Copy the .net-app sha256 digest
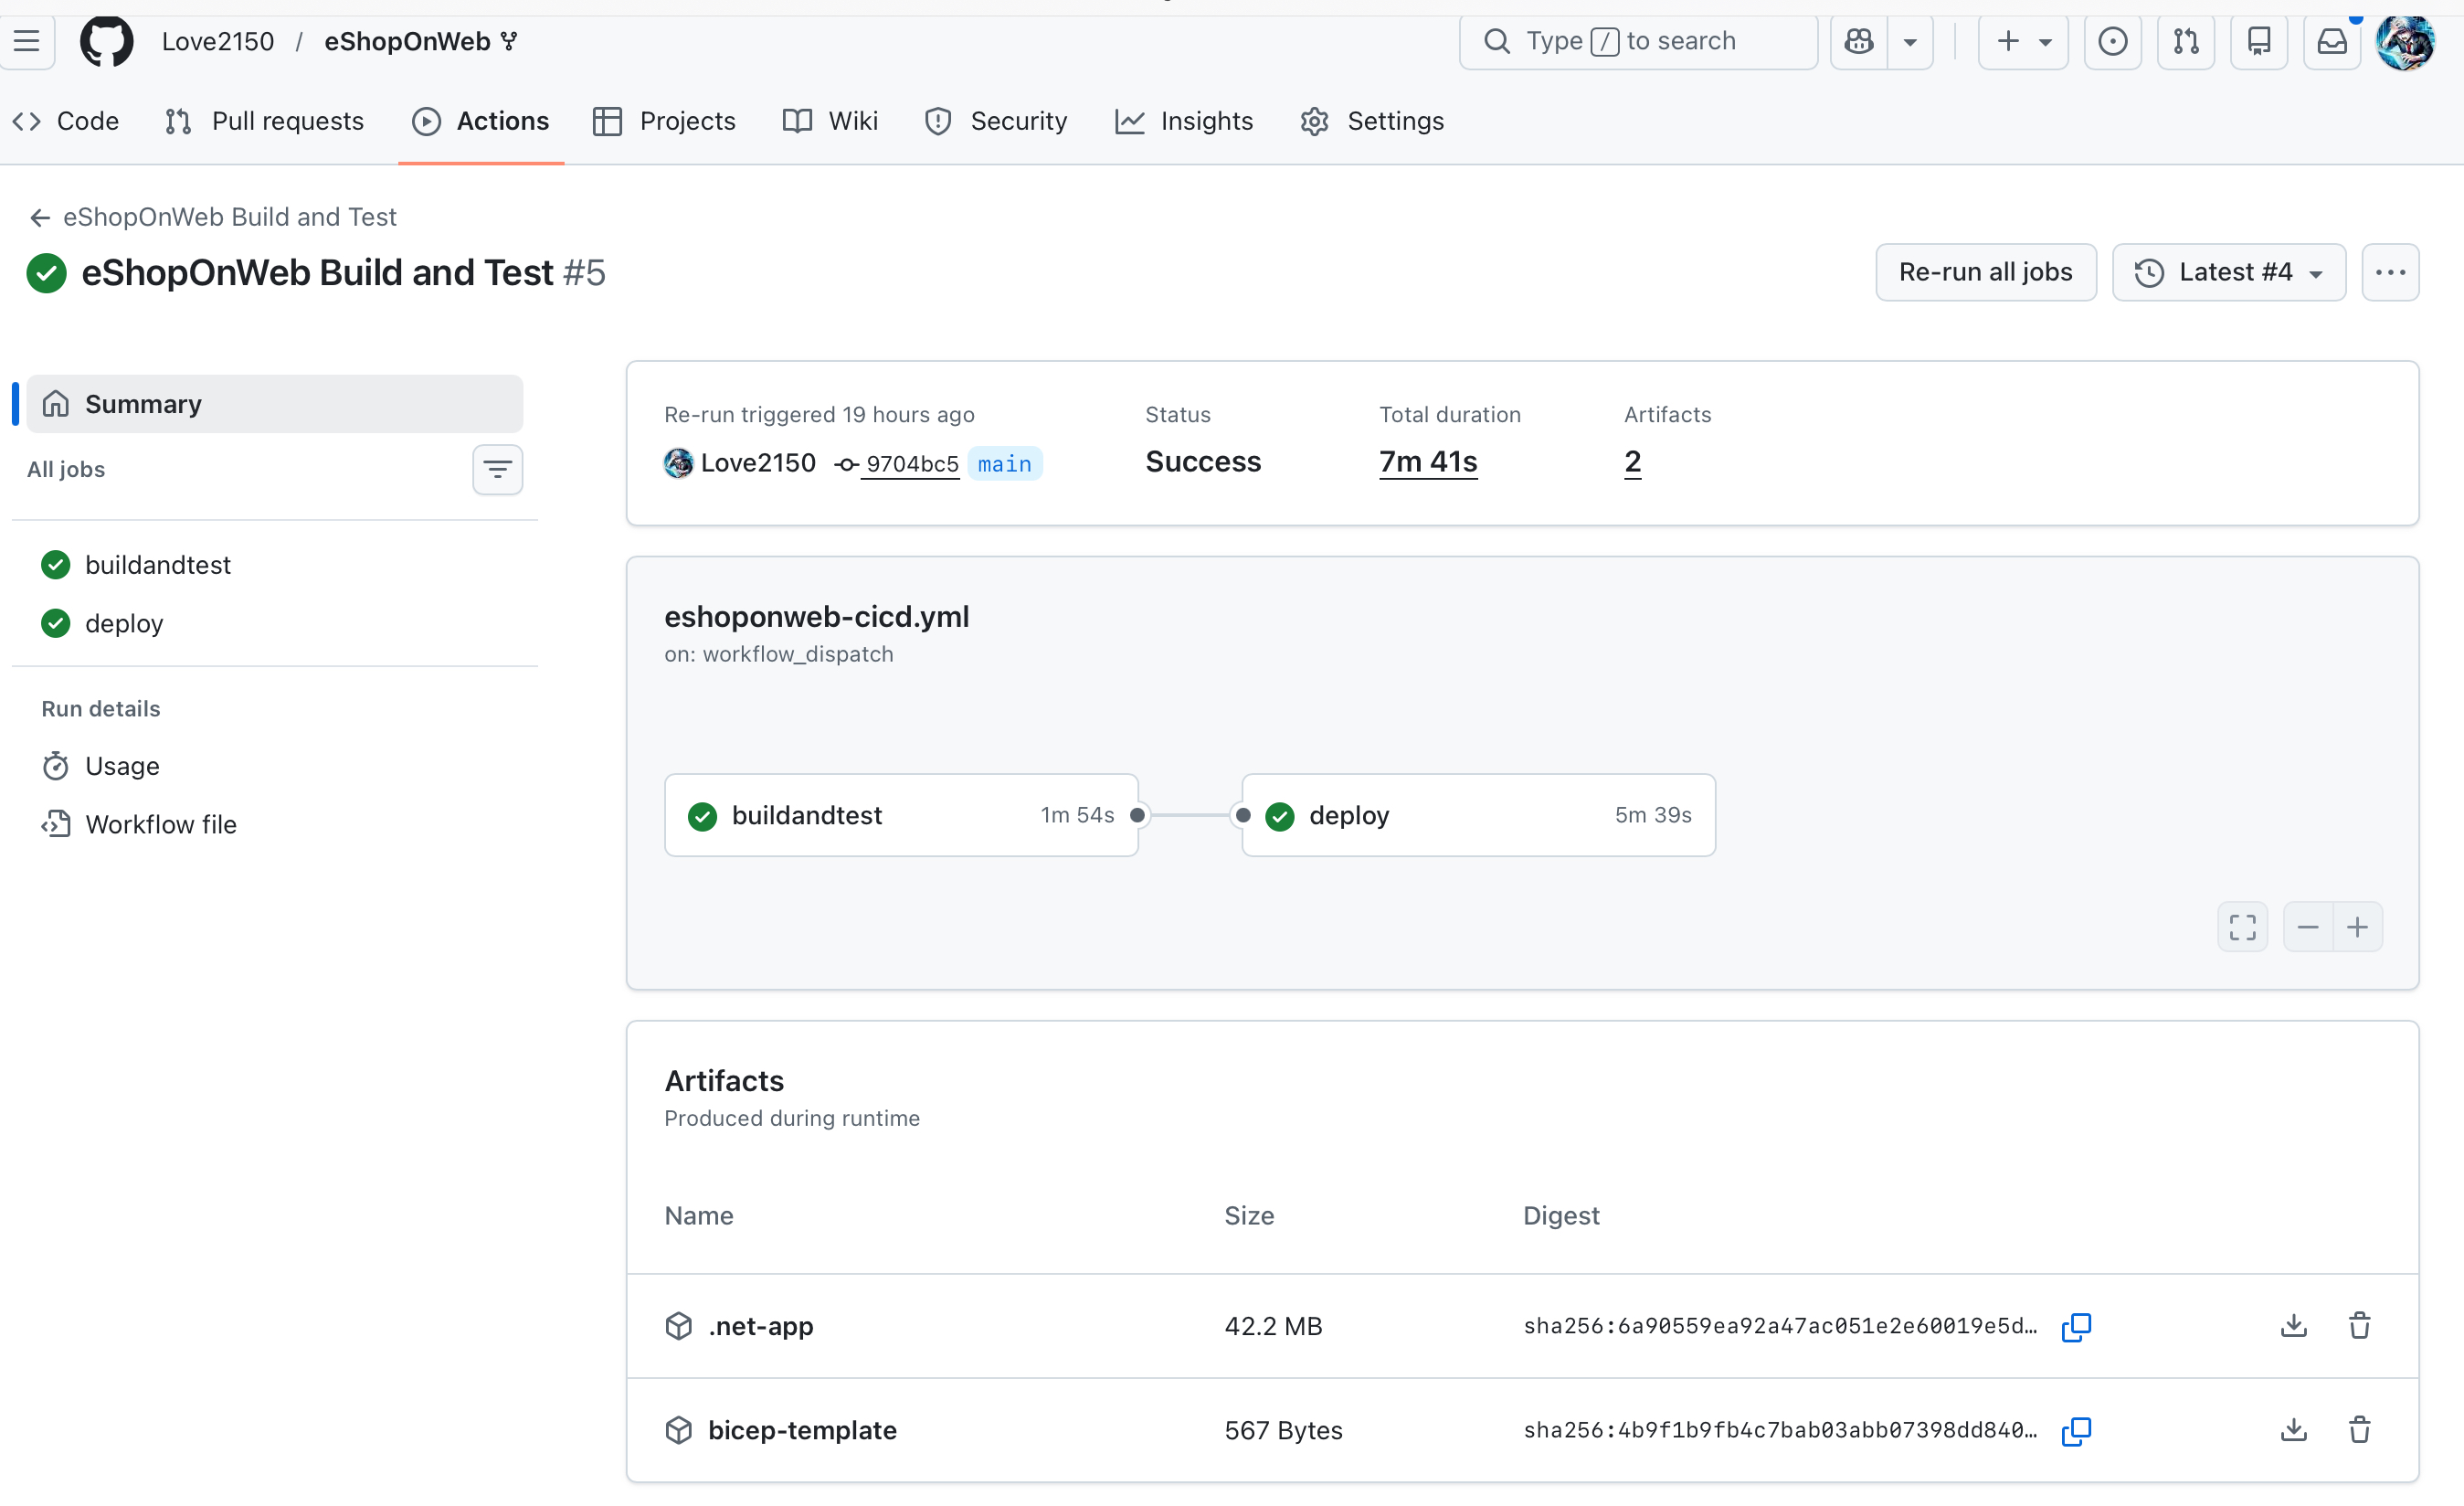The height and width of the screenshot is (1506, 2464). click(x=2076, y=1327)
